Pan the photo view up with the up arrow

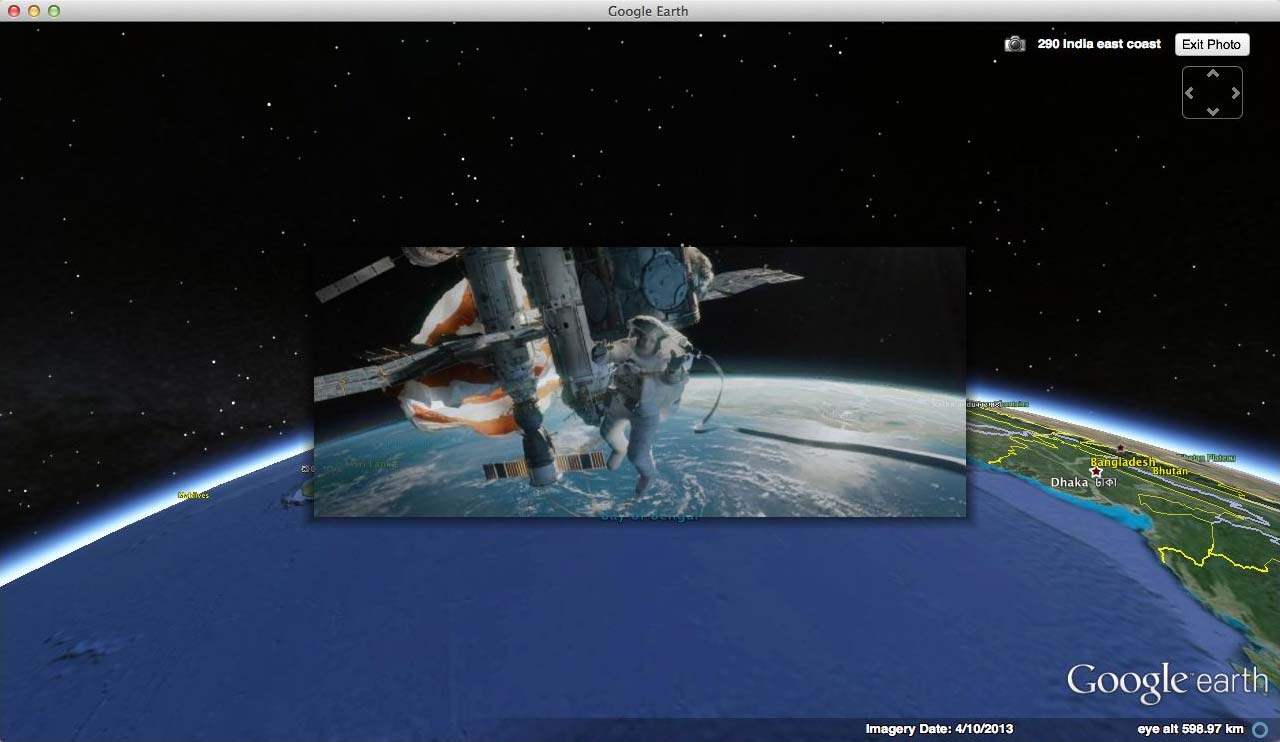pos(1213,74)
